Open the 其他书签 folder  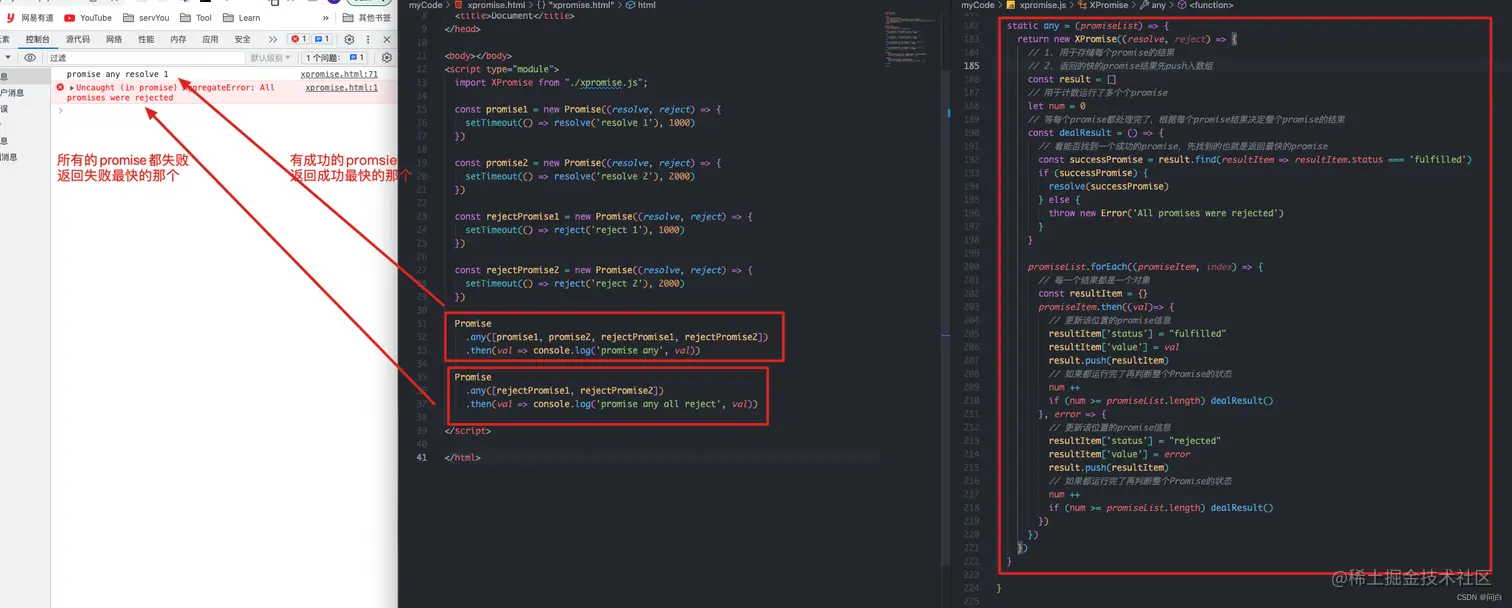tap(367, 18)
